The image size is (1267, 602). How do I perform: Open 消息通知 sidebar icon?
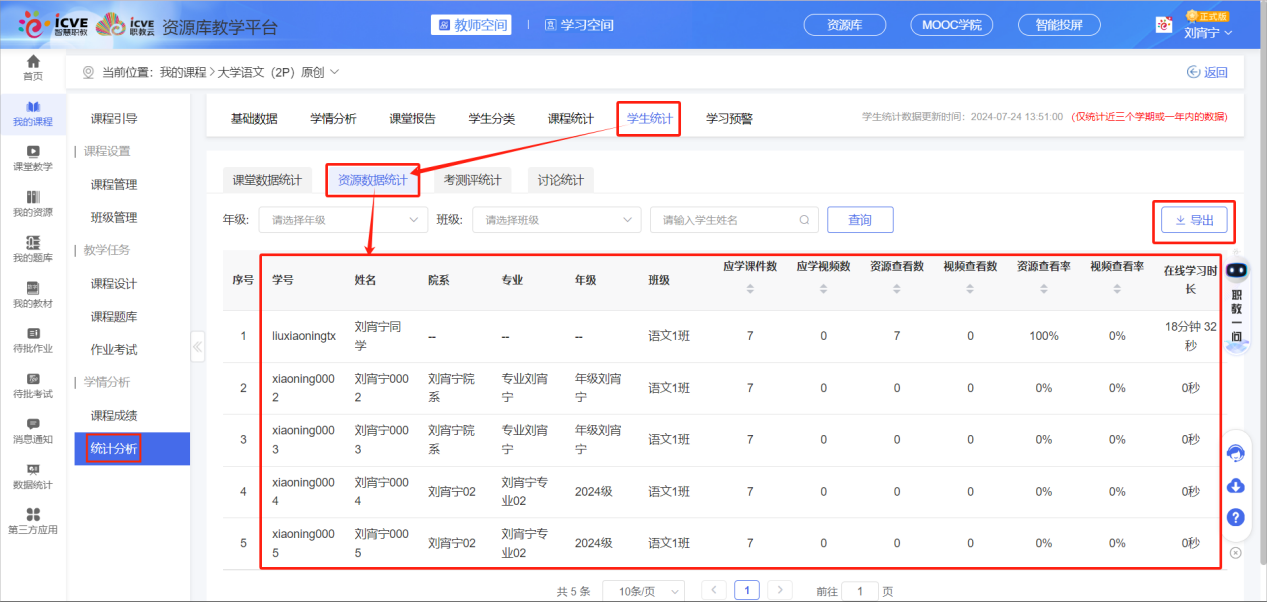coord(33,430)
